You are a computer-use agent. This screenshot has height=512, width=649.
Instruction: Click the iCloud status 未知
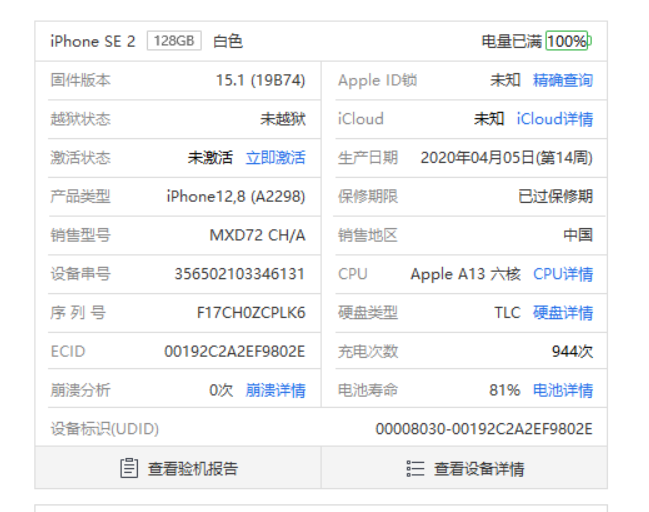489,119
